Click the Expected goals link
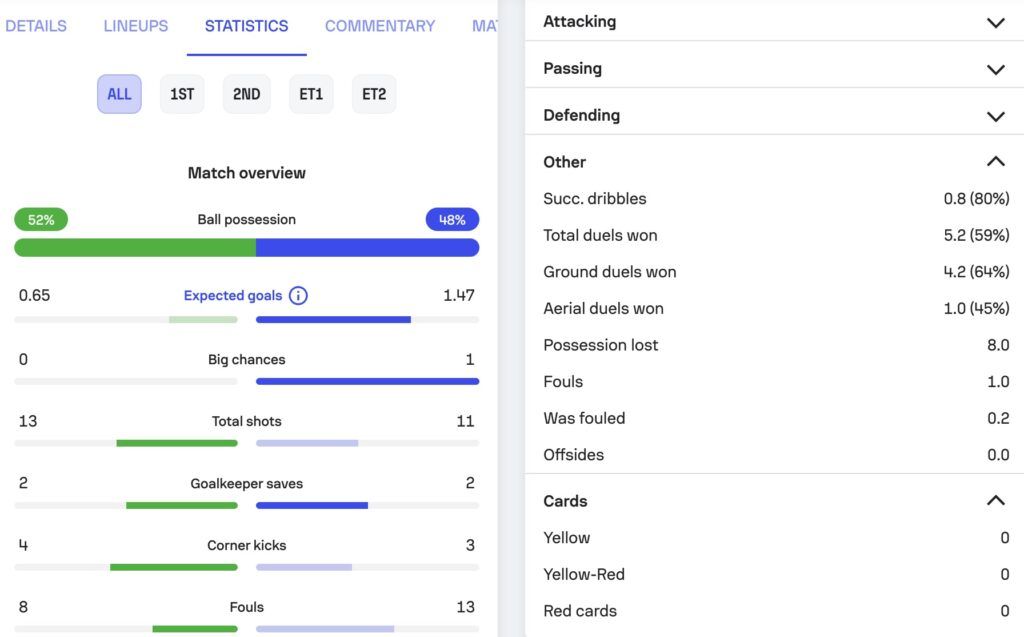1024x637 pixels. click(233, 296)
